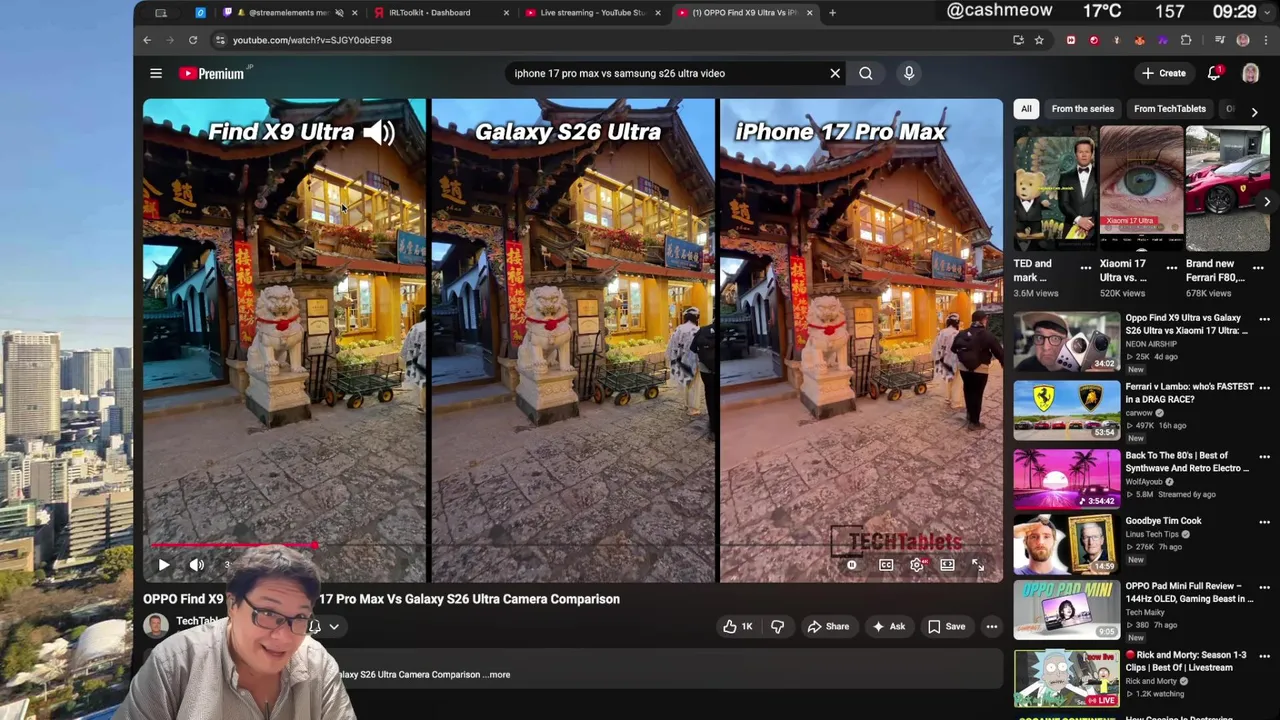Open options for Xiaomi 17 Ultra short
Image resolution: width=1280 pixels, height=720 pixels.
click(1172, 268)
